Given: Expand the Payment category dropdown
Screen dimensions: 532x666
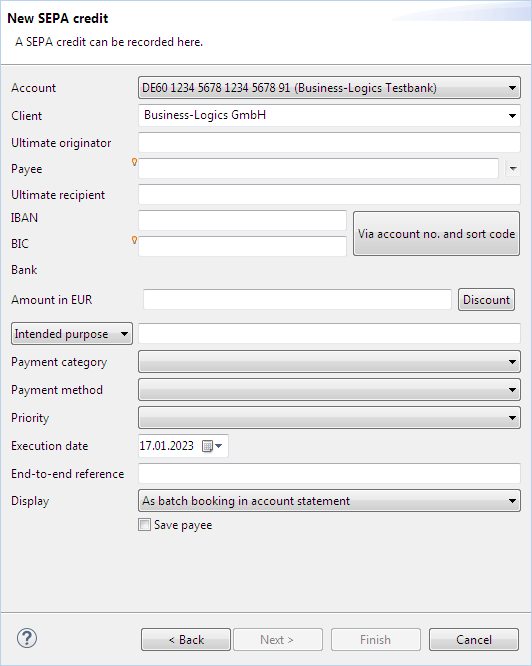Looking at the screenshot, I should (x=329, y=362).
